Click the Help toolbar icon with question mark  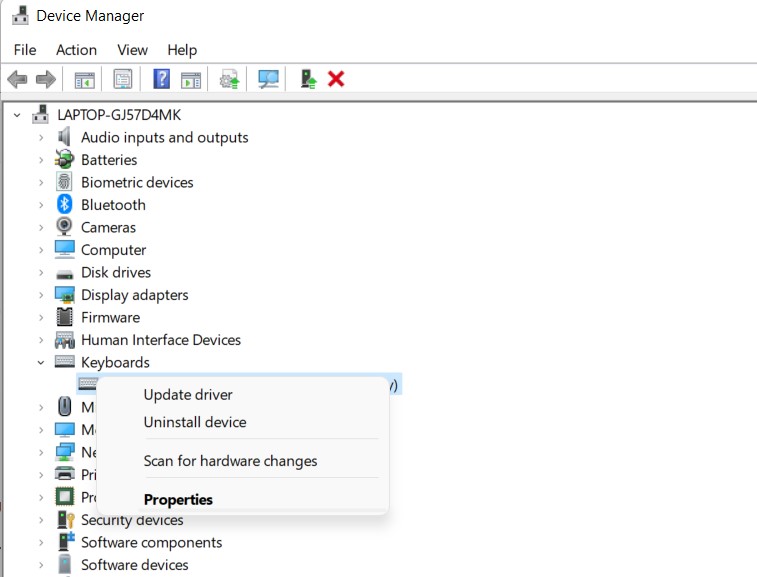tap(161, 78)
